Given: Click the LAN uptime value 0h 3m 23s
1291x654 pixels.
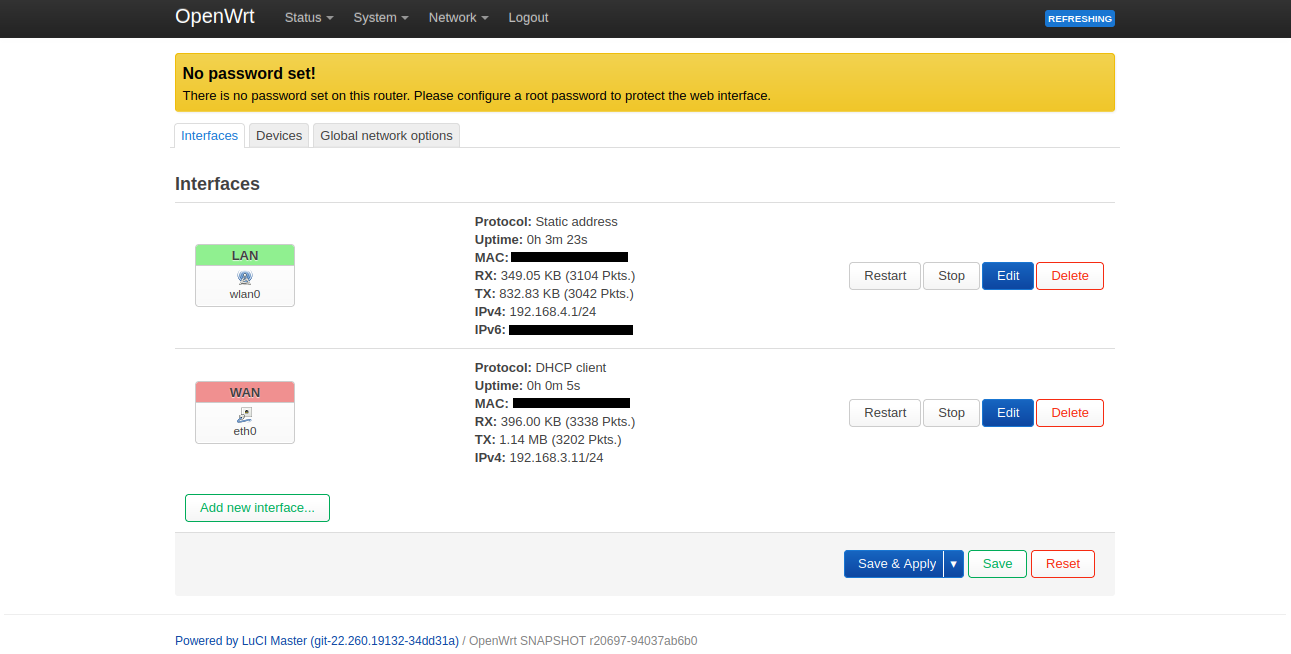Looking at the screenshot, I should [557, 240].
